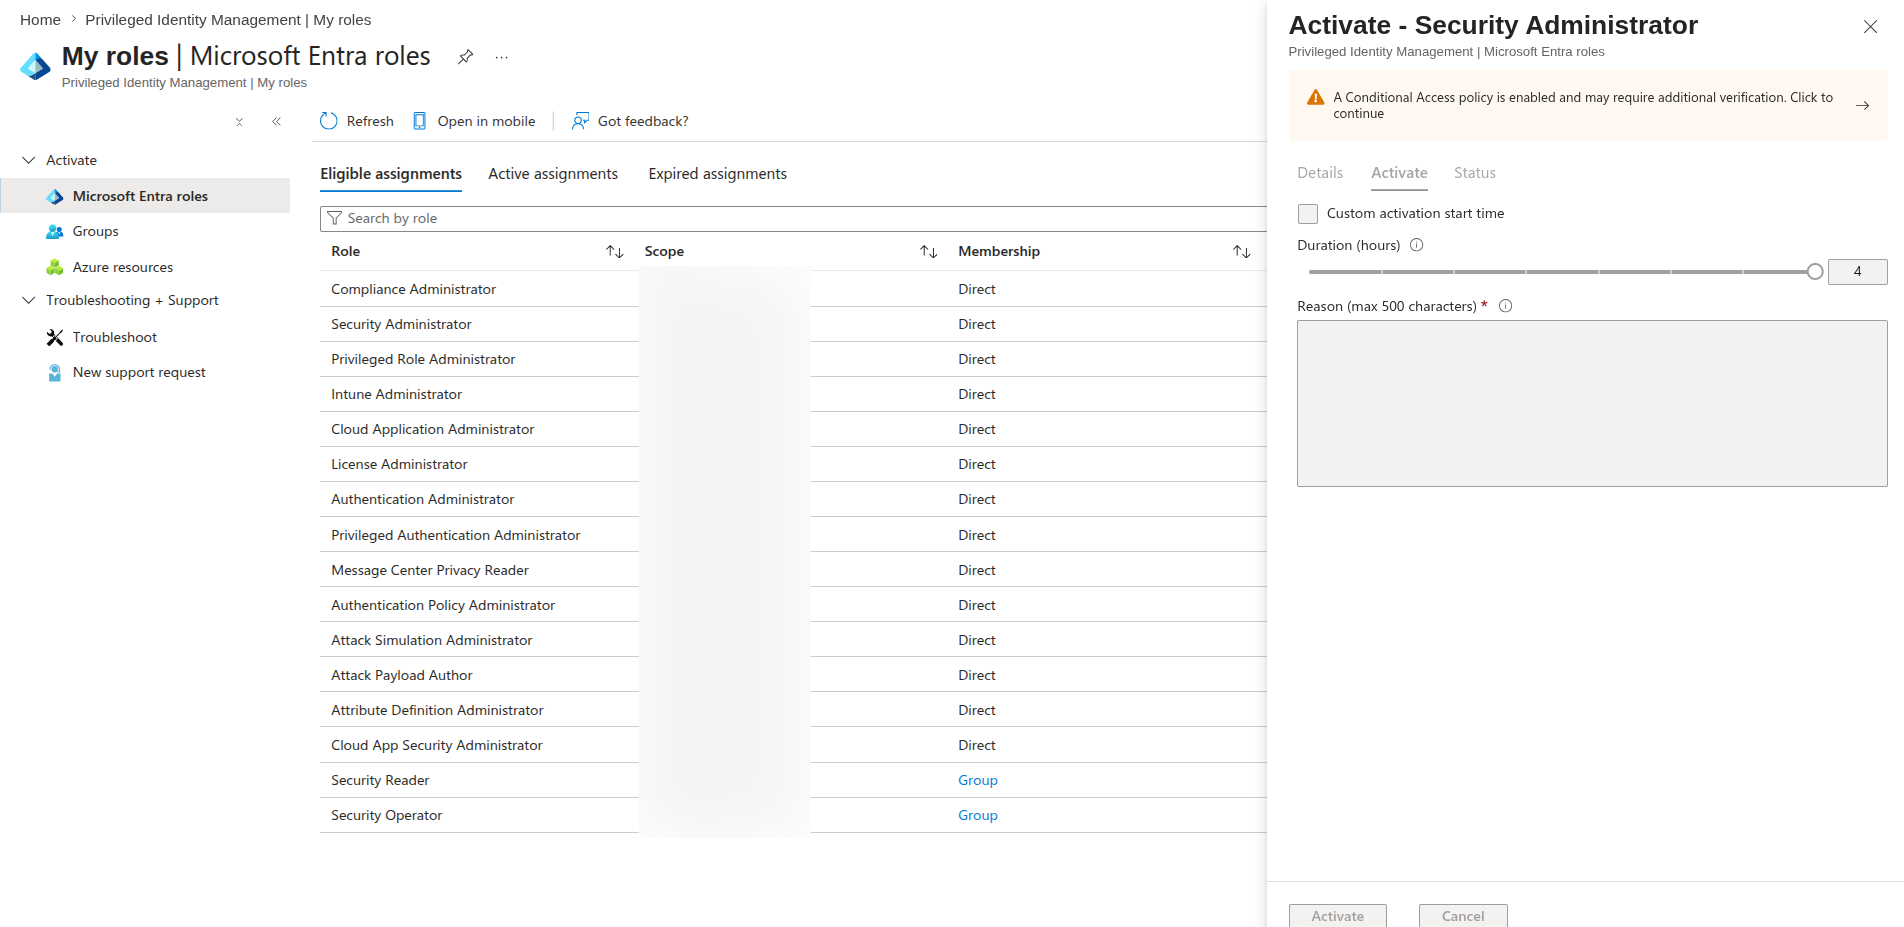Click the Troubleshoot wrench icon
1904x927 pixels.
click(x=55, y=338)
